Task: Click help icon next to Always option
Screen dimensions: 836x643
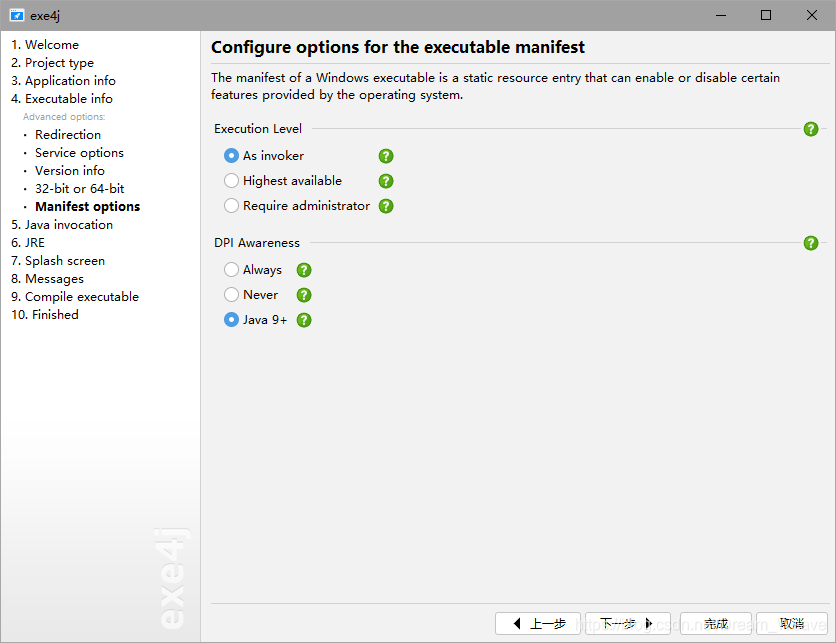Action: (304, 270)
